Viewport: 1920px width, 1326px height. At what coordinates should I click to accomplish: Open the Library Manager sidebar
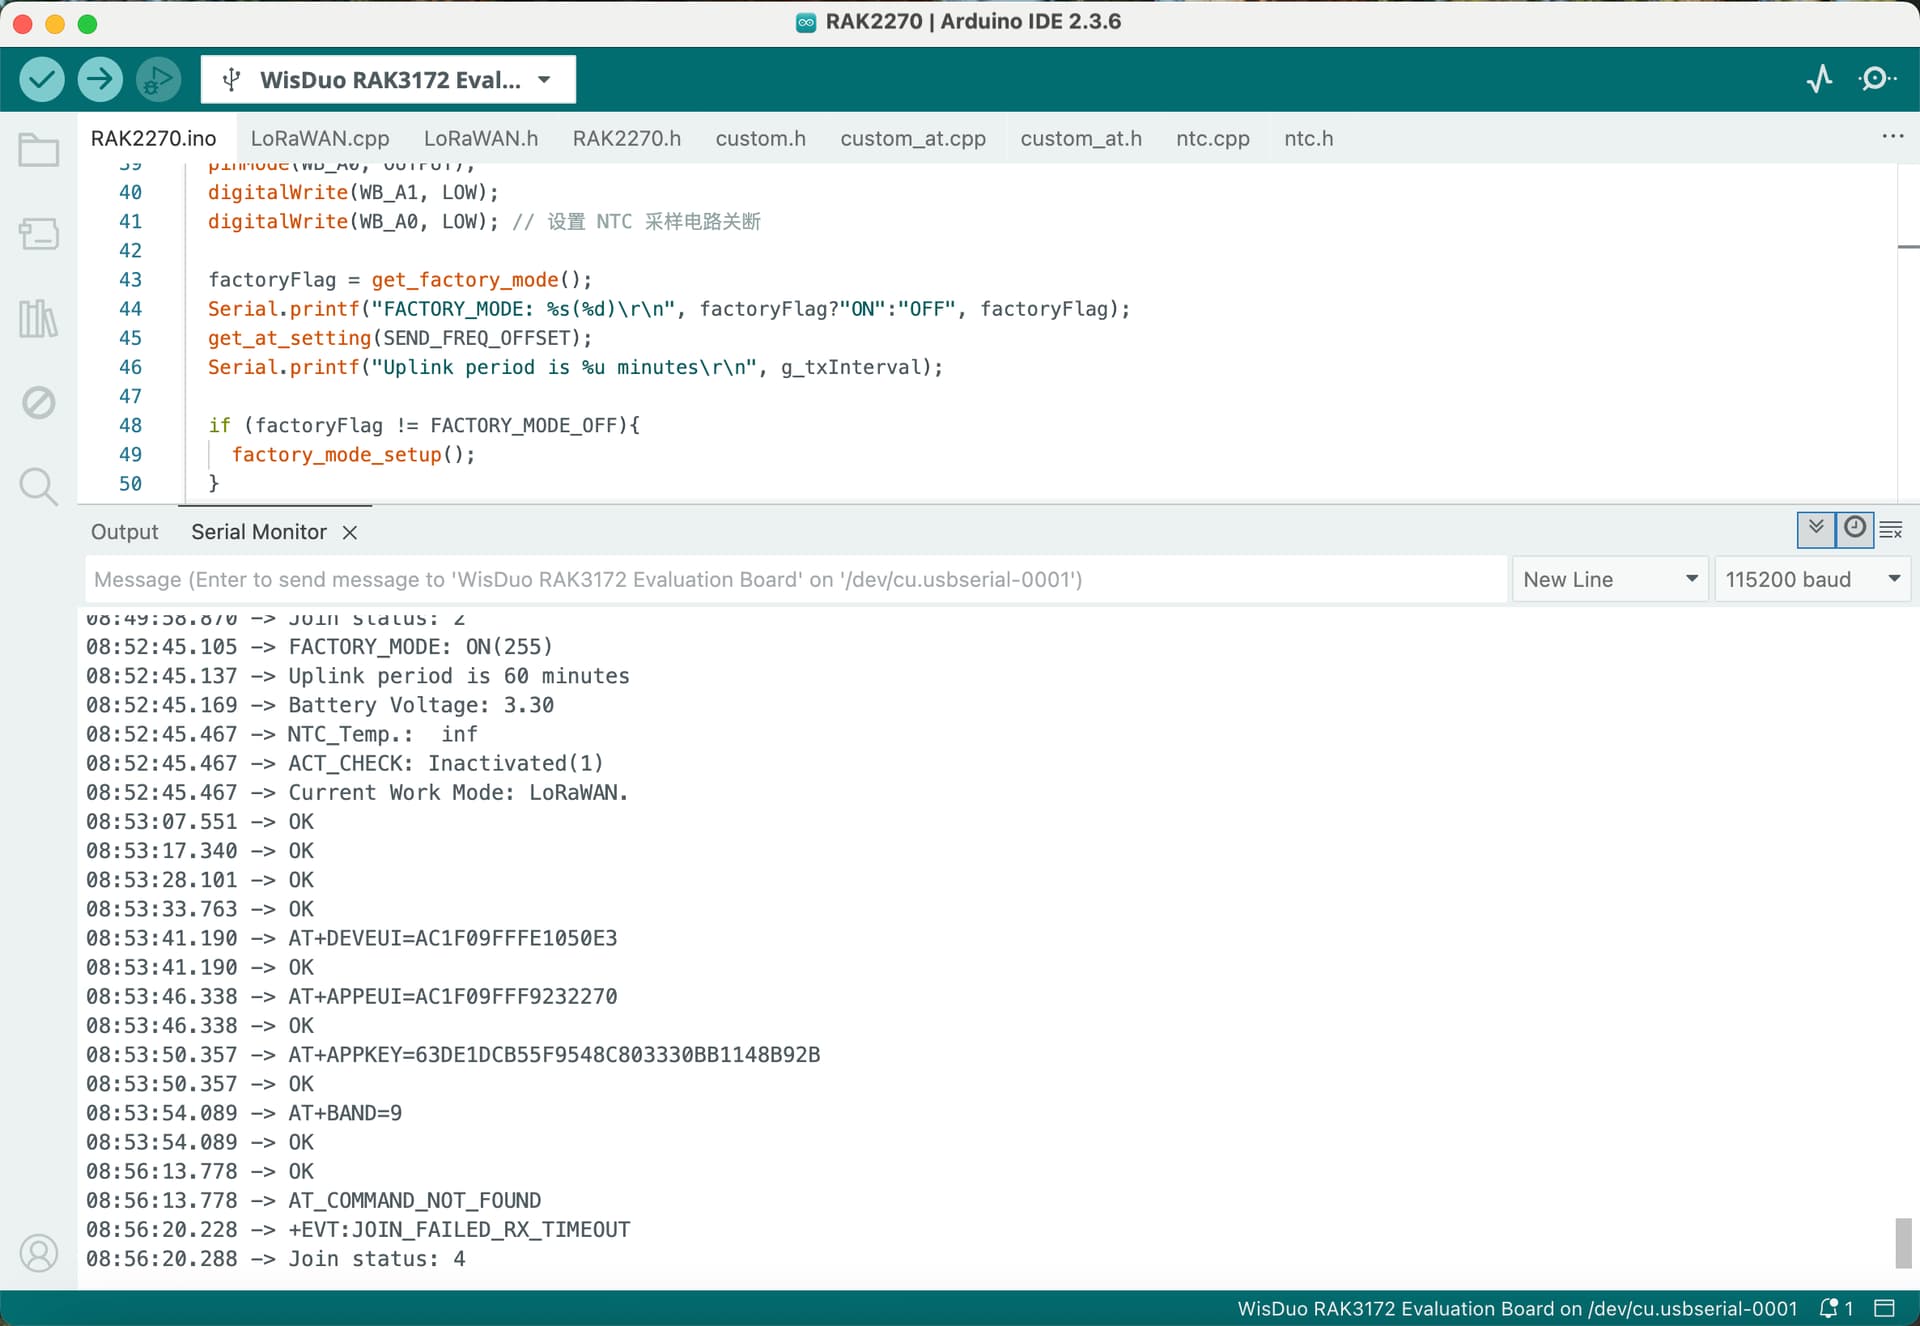[x=39, y=319]
